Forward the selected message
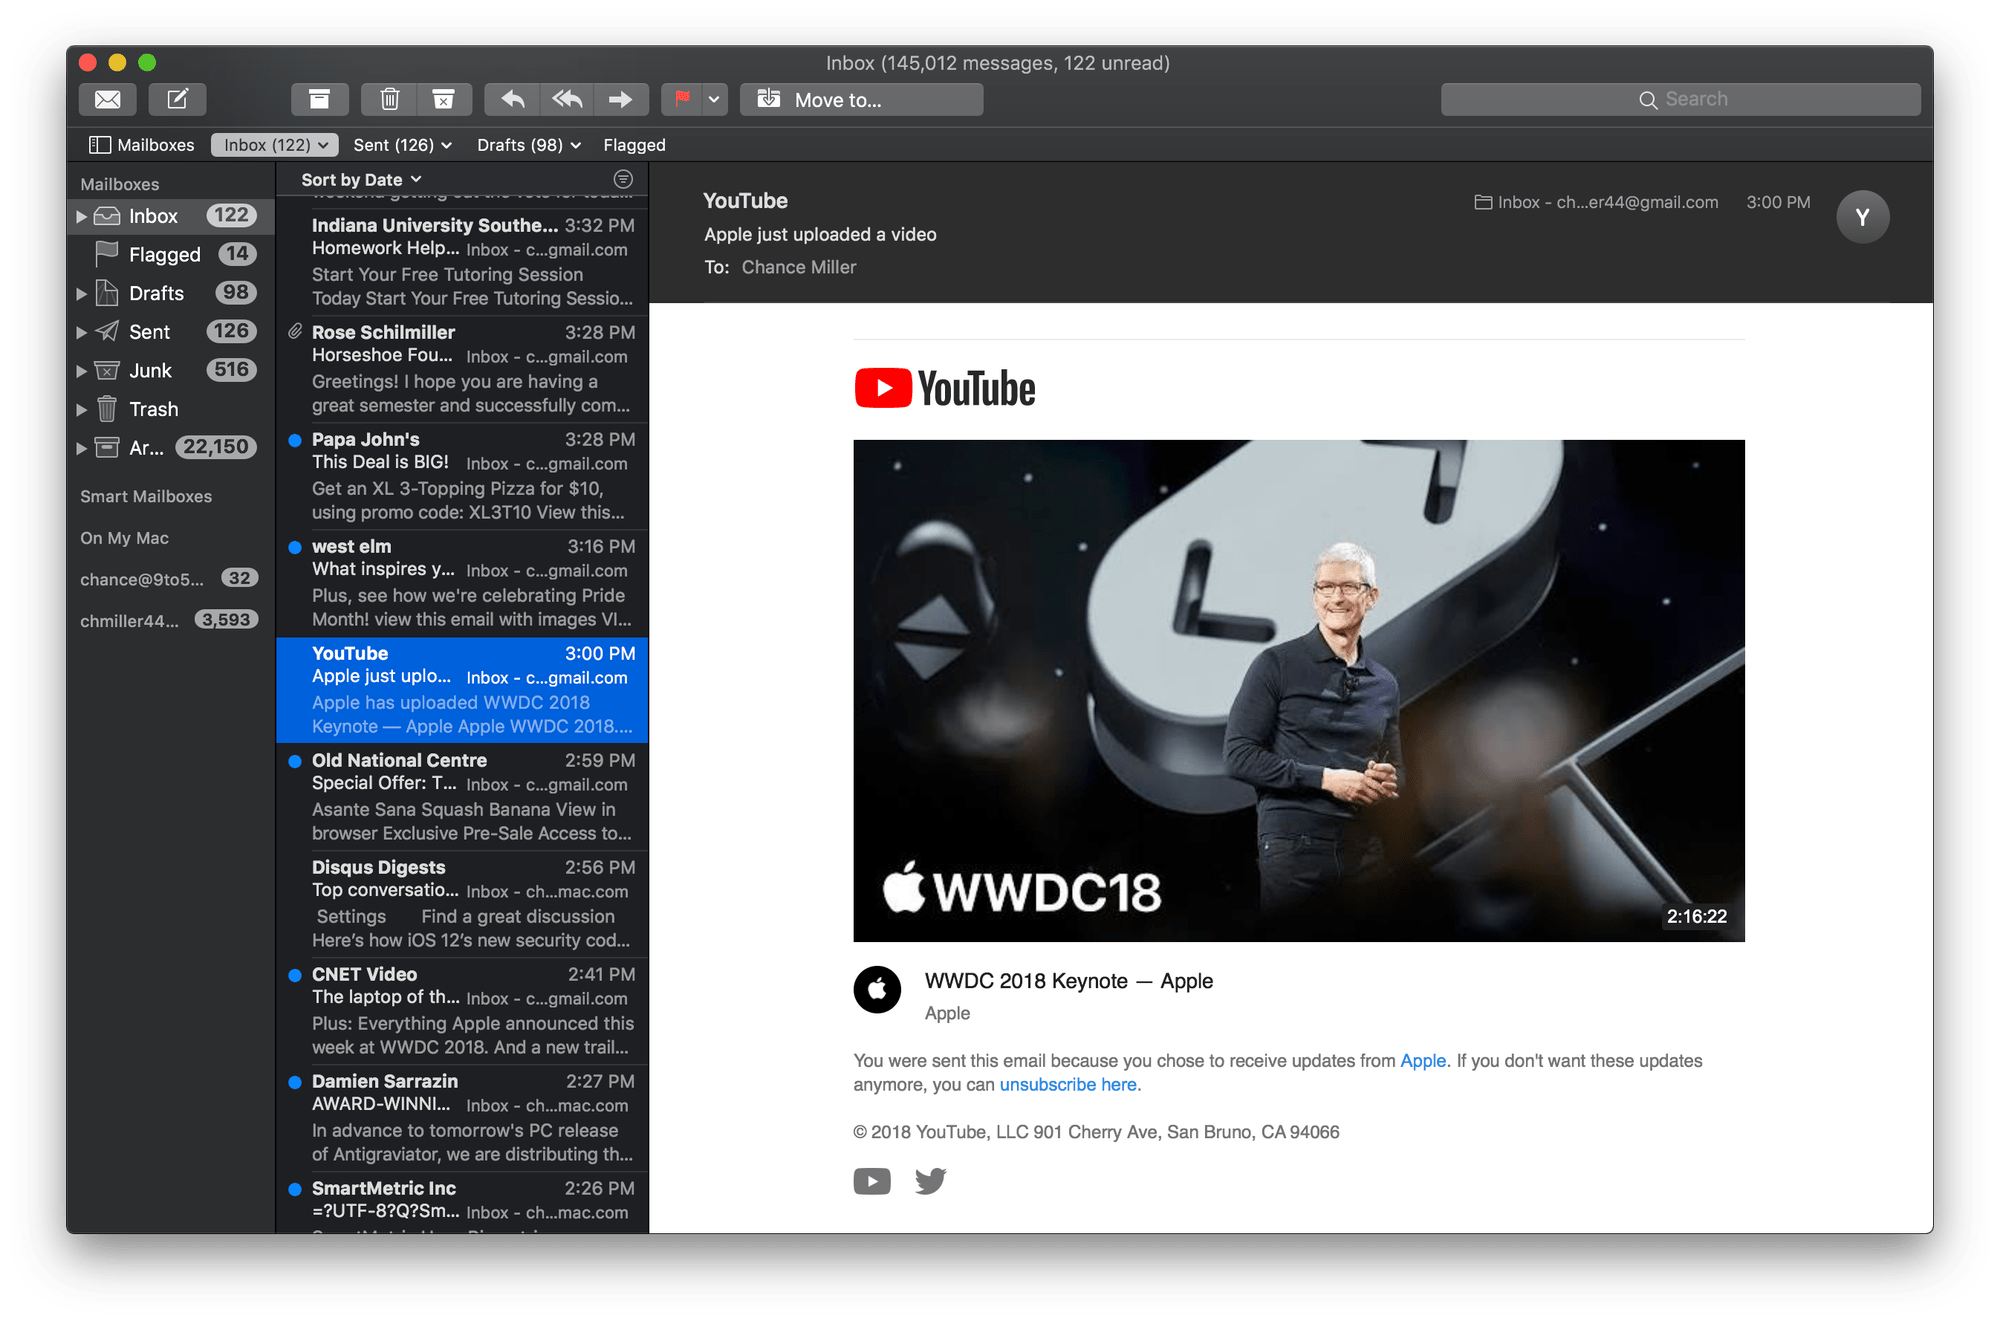This screenshot has height=1321, width=2000. pyautogui.click(x=622, y=99)
